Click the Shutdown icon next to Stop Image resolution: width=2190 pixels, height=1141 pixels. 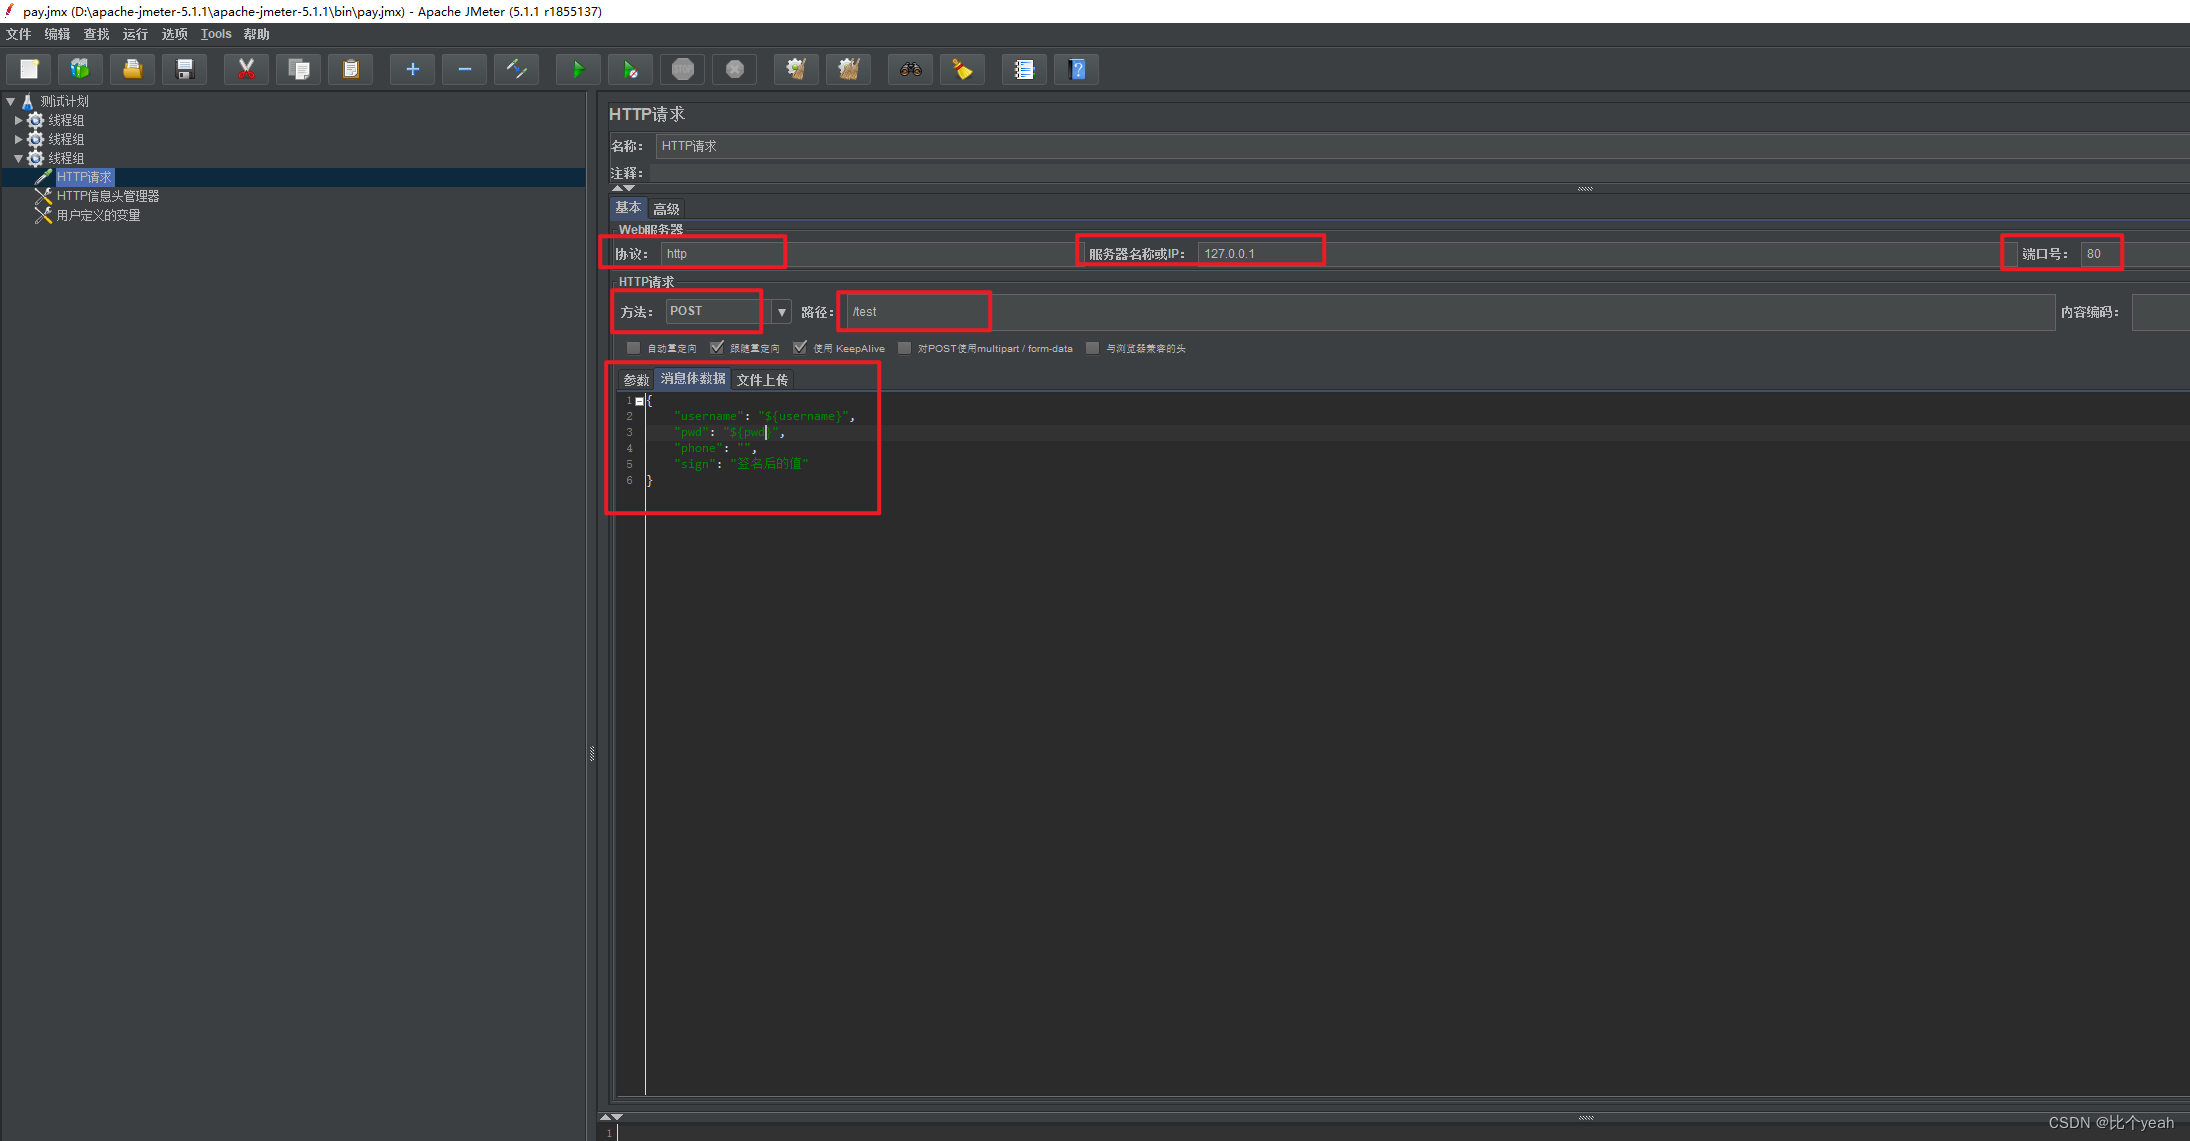(735, 69)
